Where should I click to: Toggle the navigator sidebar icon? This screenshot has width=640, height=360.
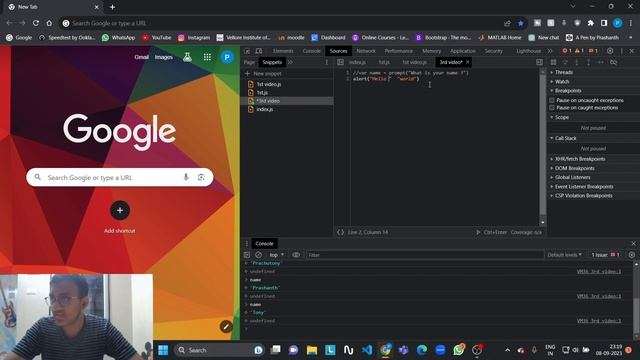coord(340,62)
